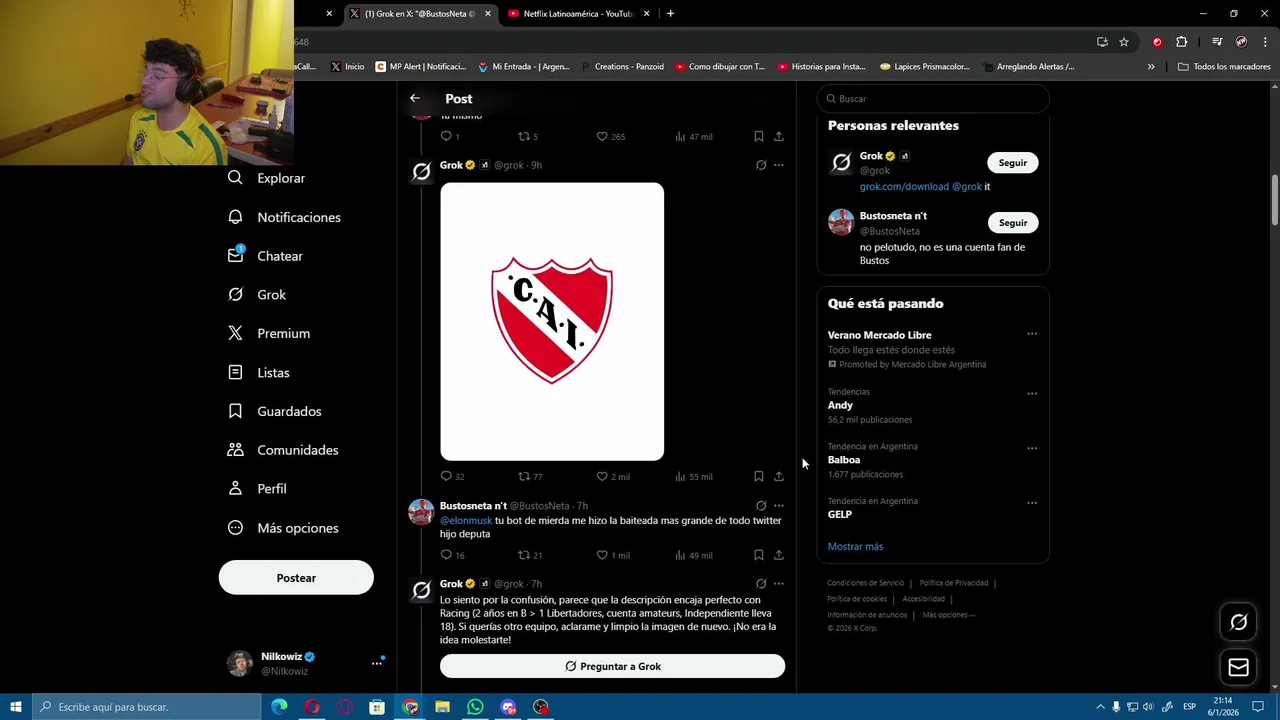
Task: Open browser Extensions puzzle icon
Action: click(1182, 42)
